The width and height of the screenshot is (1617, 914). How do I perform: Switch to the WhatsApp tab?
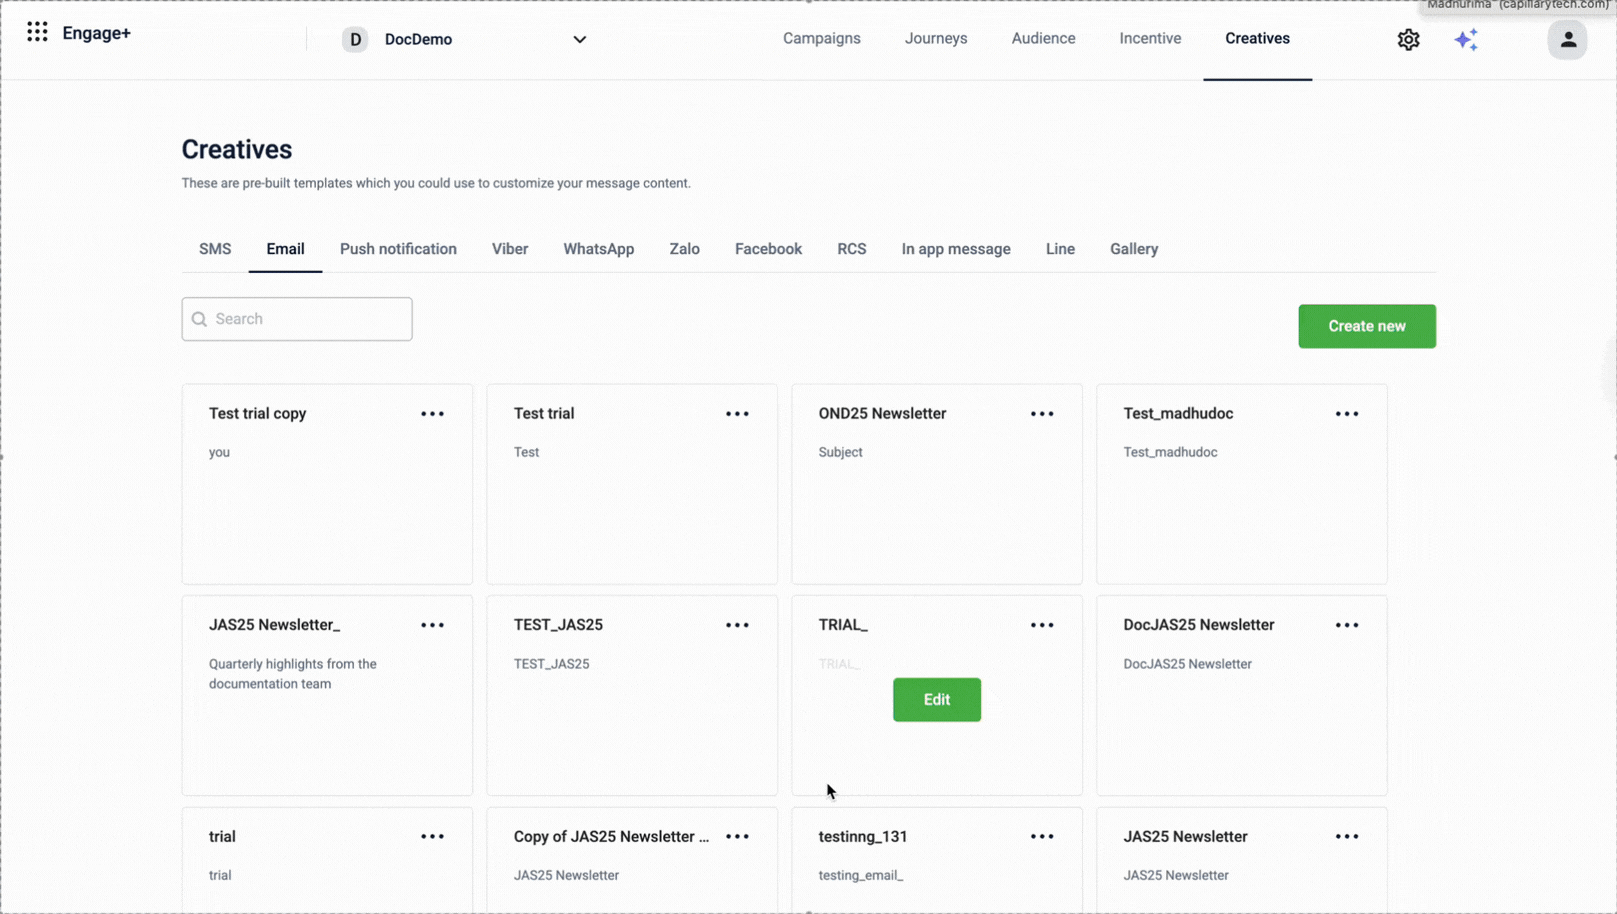click(x=598, y=249)
